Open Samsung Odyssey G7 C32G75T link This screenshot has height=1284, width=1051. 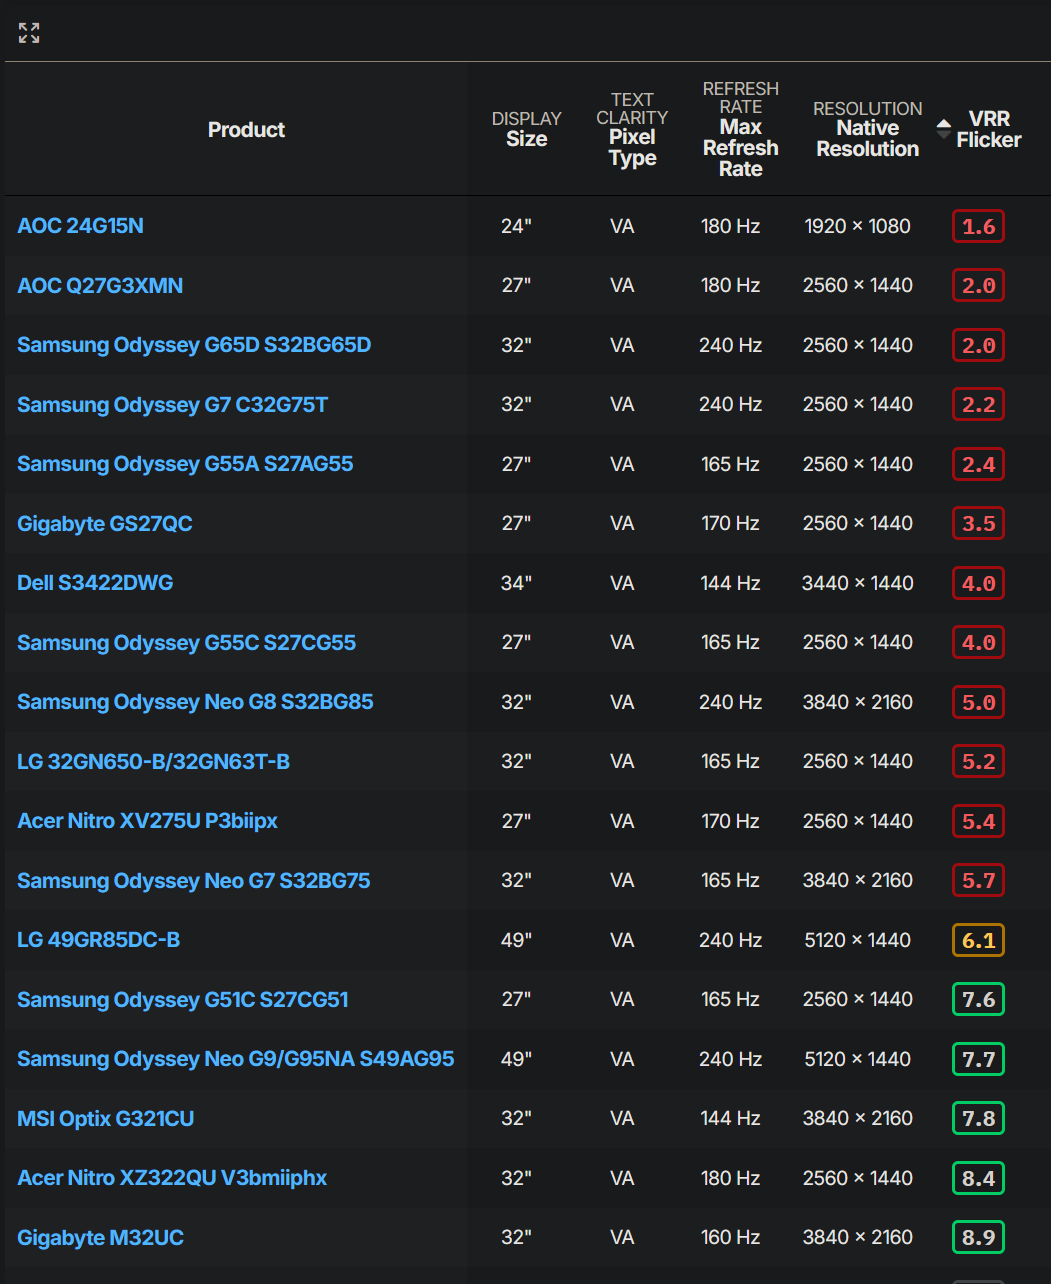click(x=172, y=404)
